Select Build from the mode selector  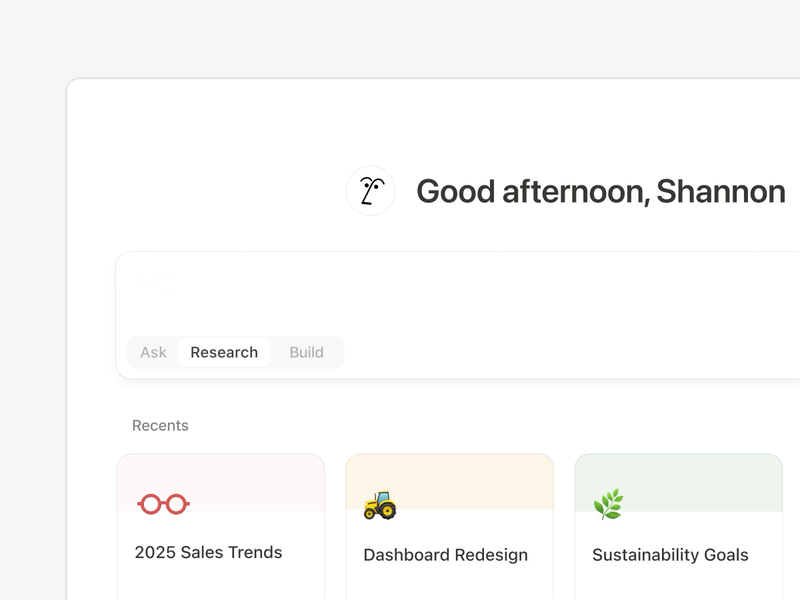pos(306,352)
